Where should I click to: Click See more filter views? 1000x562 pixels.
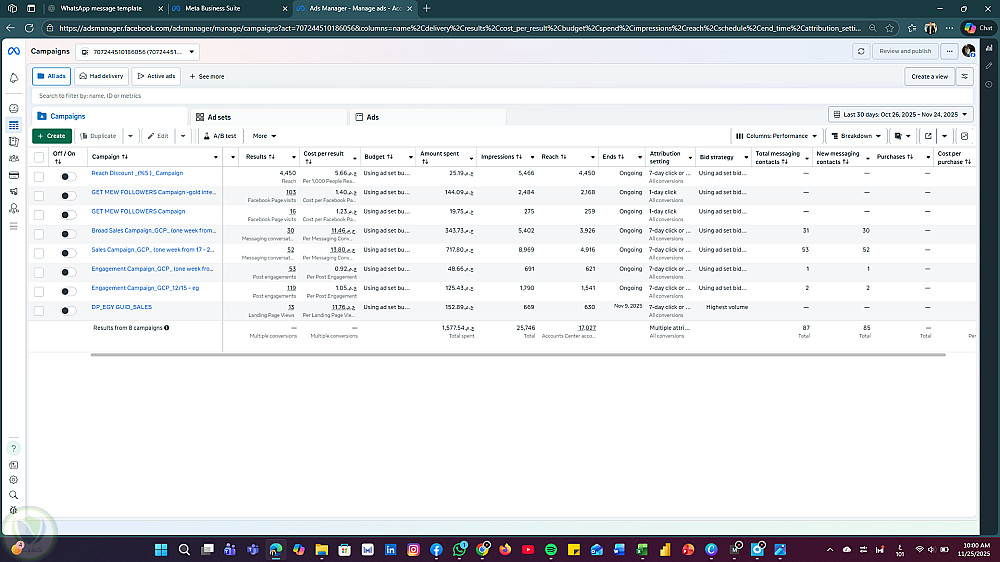(x=207, y=77)
